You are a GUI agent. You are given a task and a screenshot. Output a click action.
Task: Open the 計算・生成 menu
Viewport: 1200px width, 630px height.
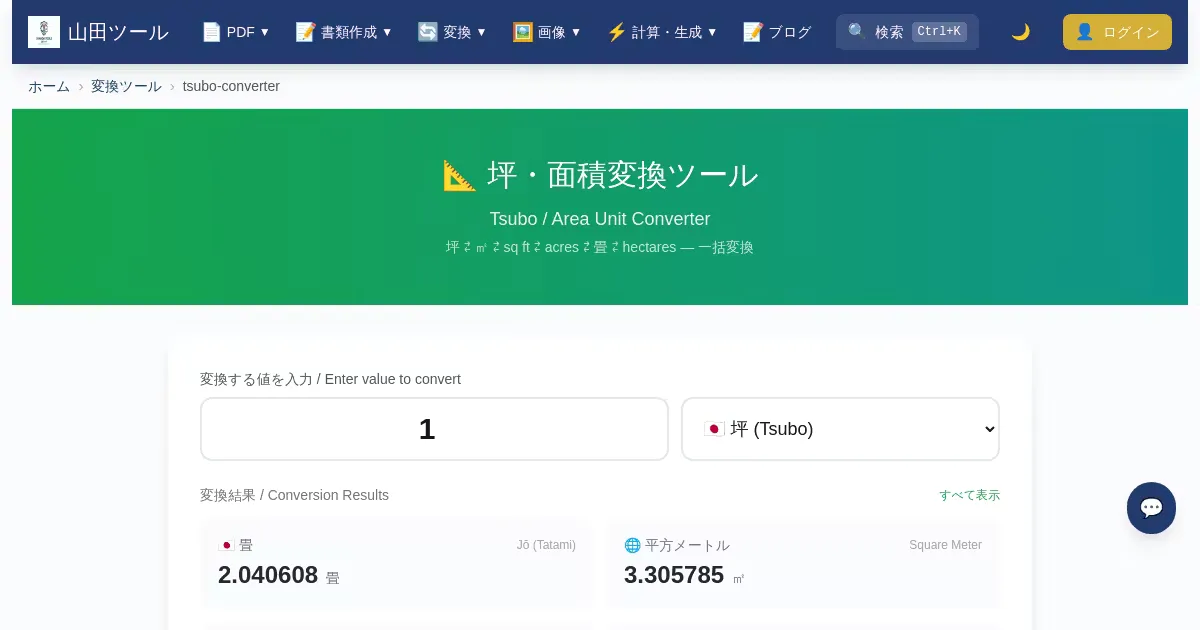point(662,32)
